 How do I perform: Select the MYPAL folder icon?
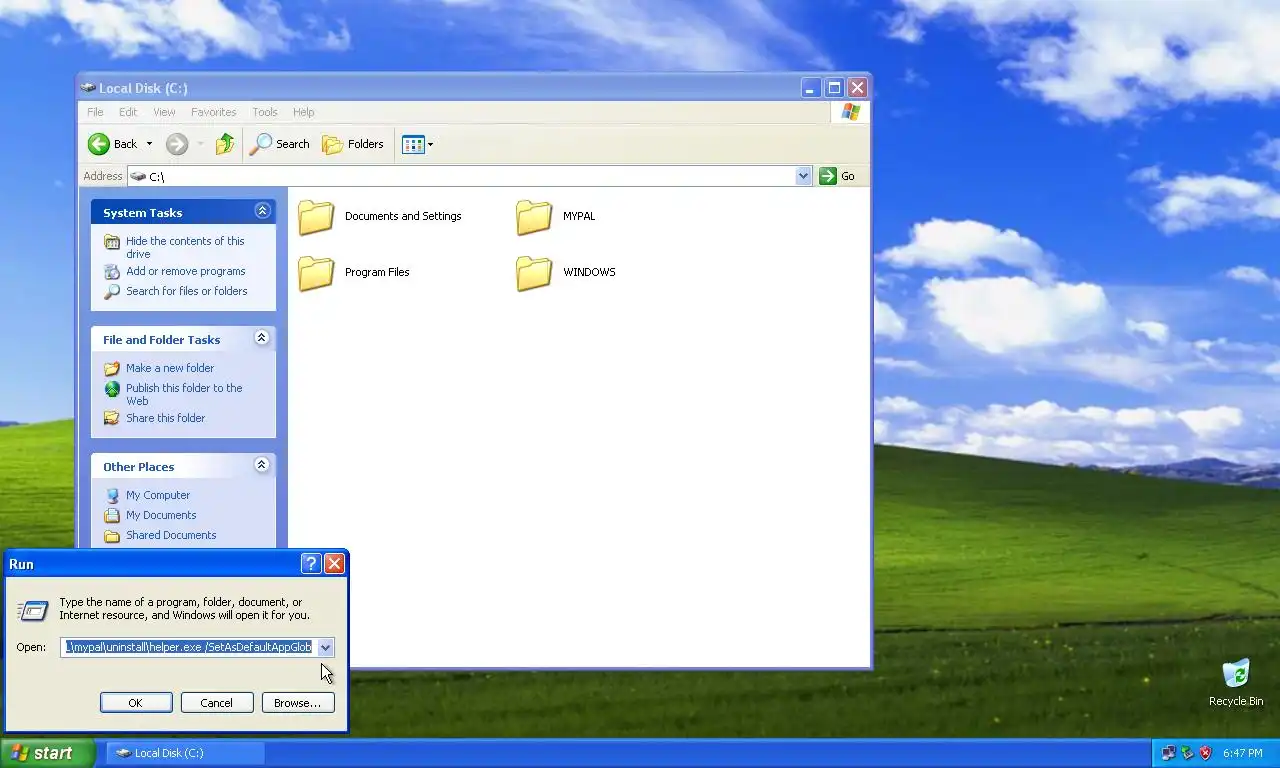click(x=534, y=217)
